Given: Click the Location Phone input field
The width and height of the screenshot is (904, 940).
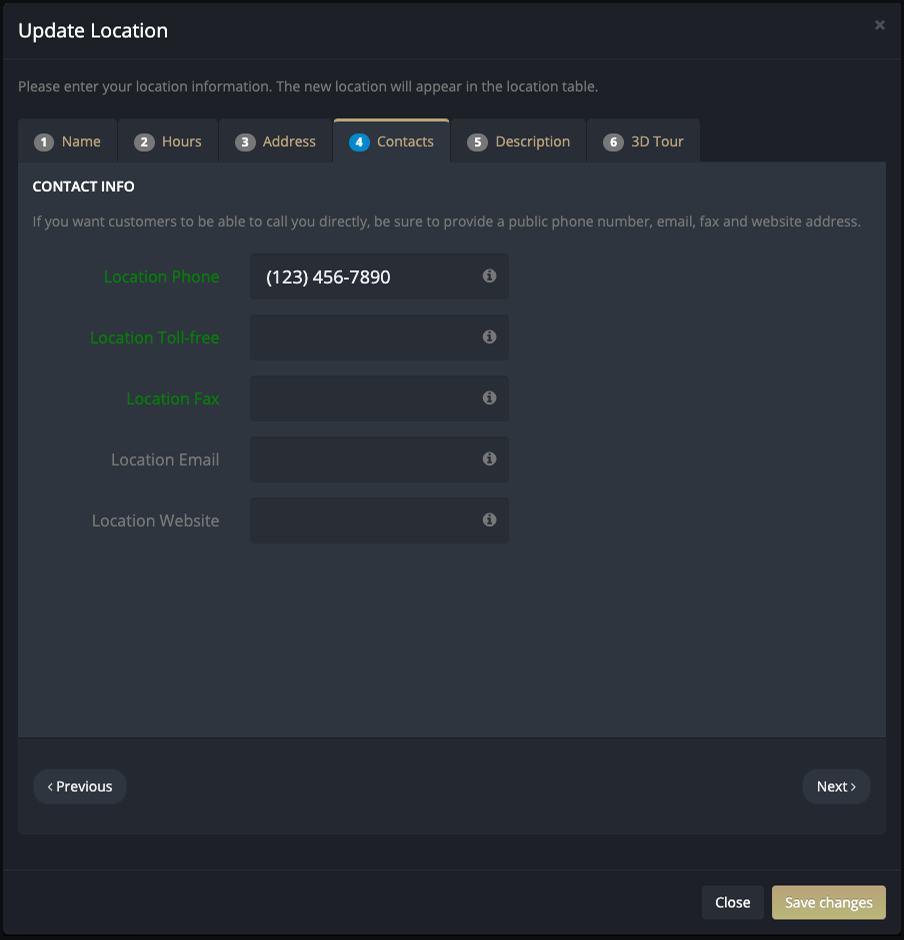Looking at the screenshot, I should pos(379,276).
